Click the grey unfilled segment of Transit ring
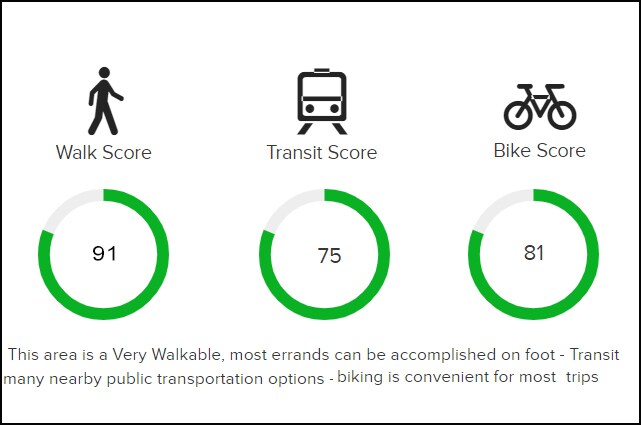641x425 pixels. tap(282, 212)
